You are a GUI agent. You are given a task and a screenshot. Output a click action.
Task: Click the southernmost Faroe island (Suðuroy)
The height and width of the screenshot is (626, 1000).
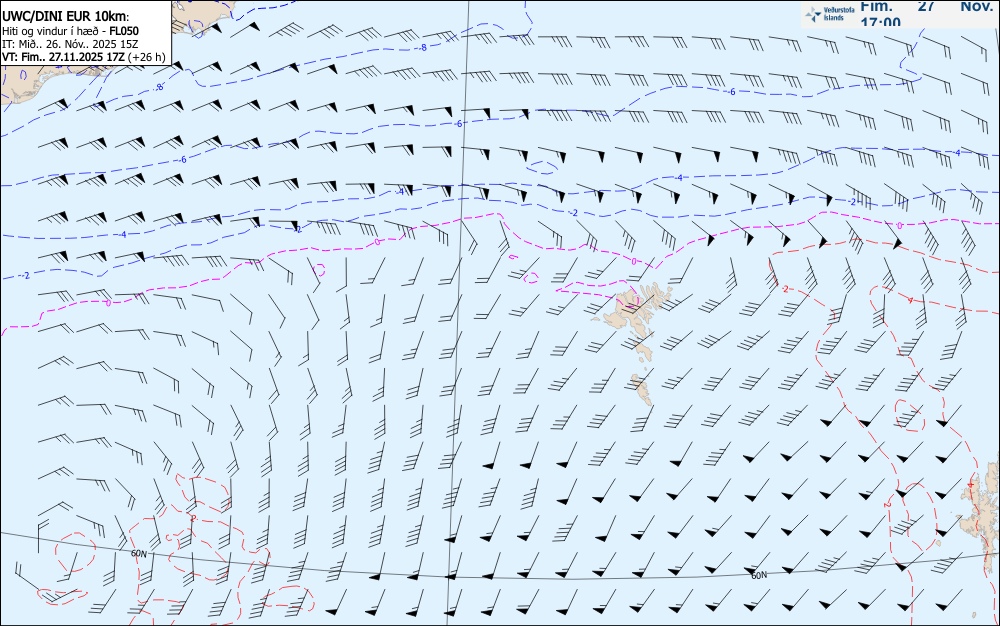coord(642,389)
